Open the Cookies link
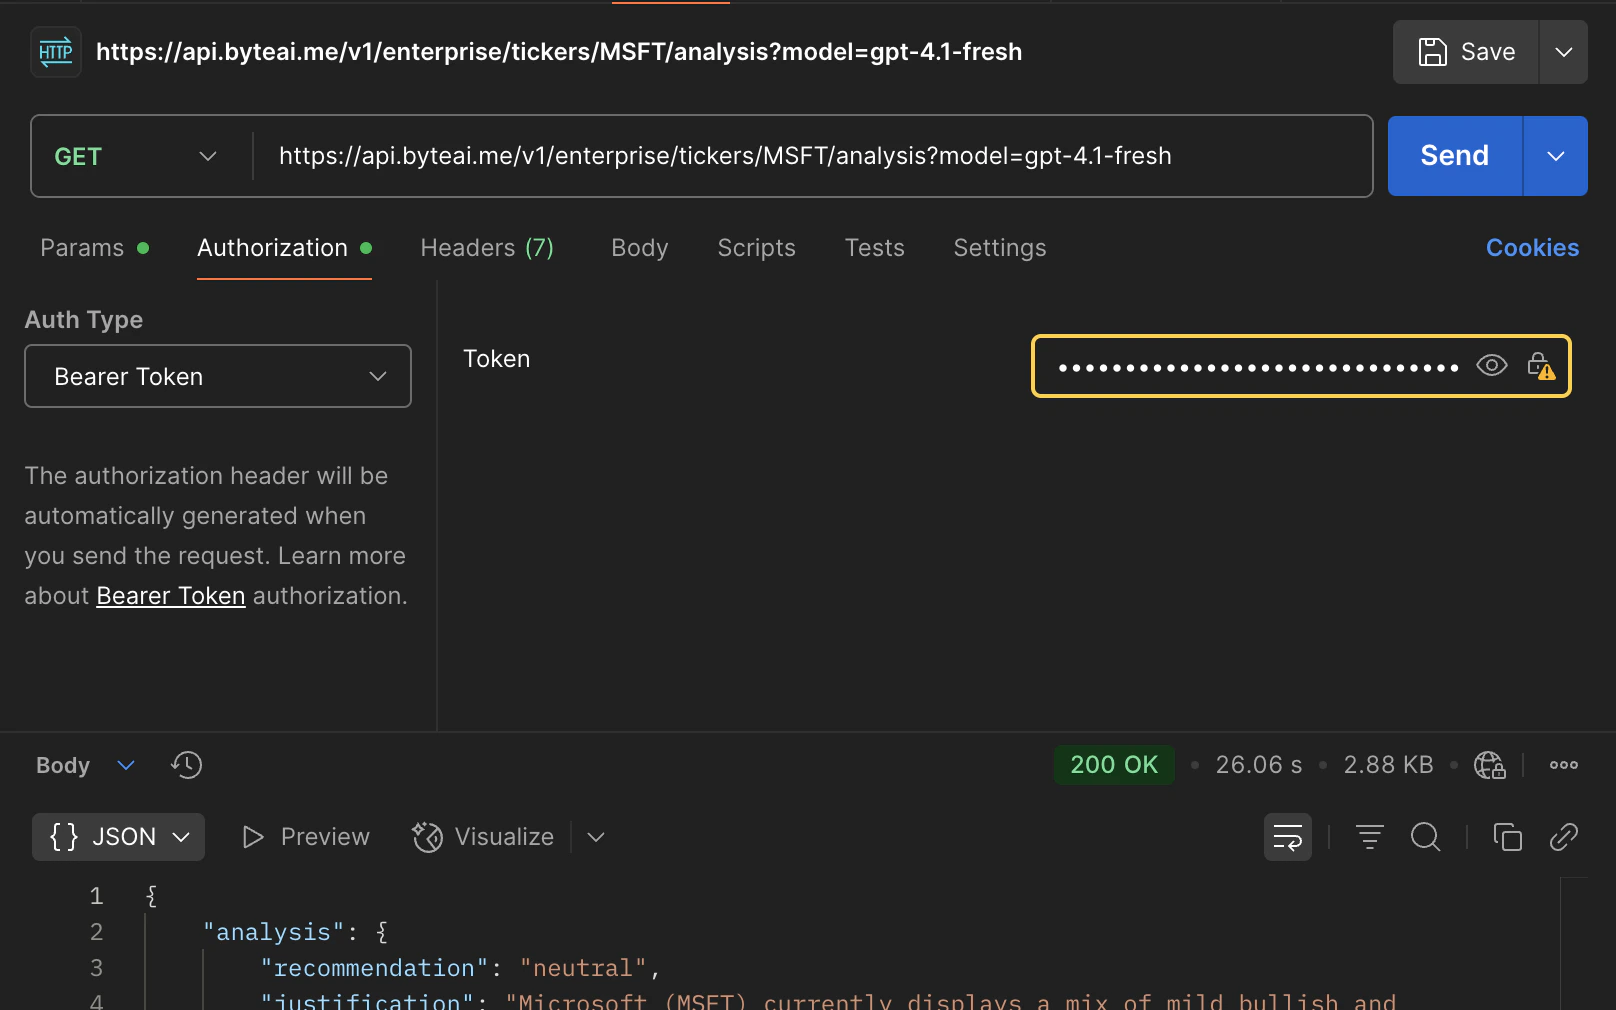 coord(1532,248)
